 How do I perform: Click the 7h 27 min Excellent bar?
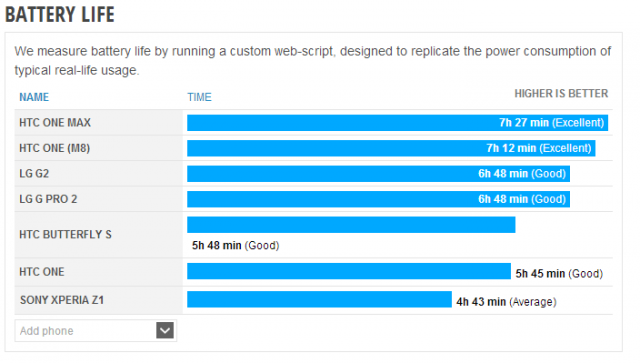click(398, 122)
